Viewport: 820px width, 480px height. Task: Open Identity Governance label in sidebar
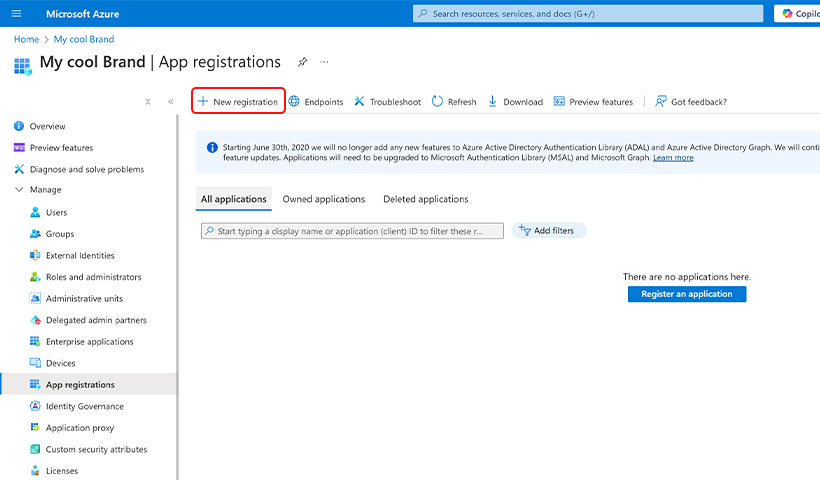(85, 406)
